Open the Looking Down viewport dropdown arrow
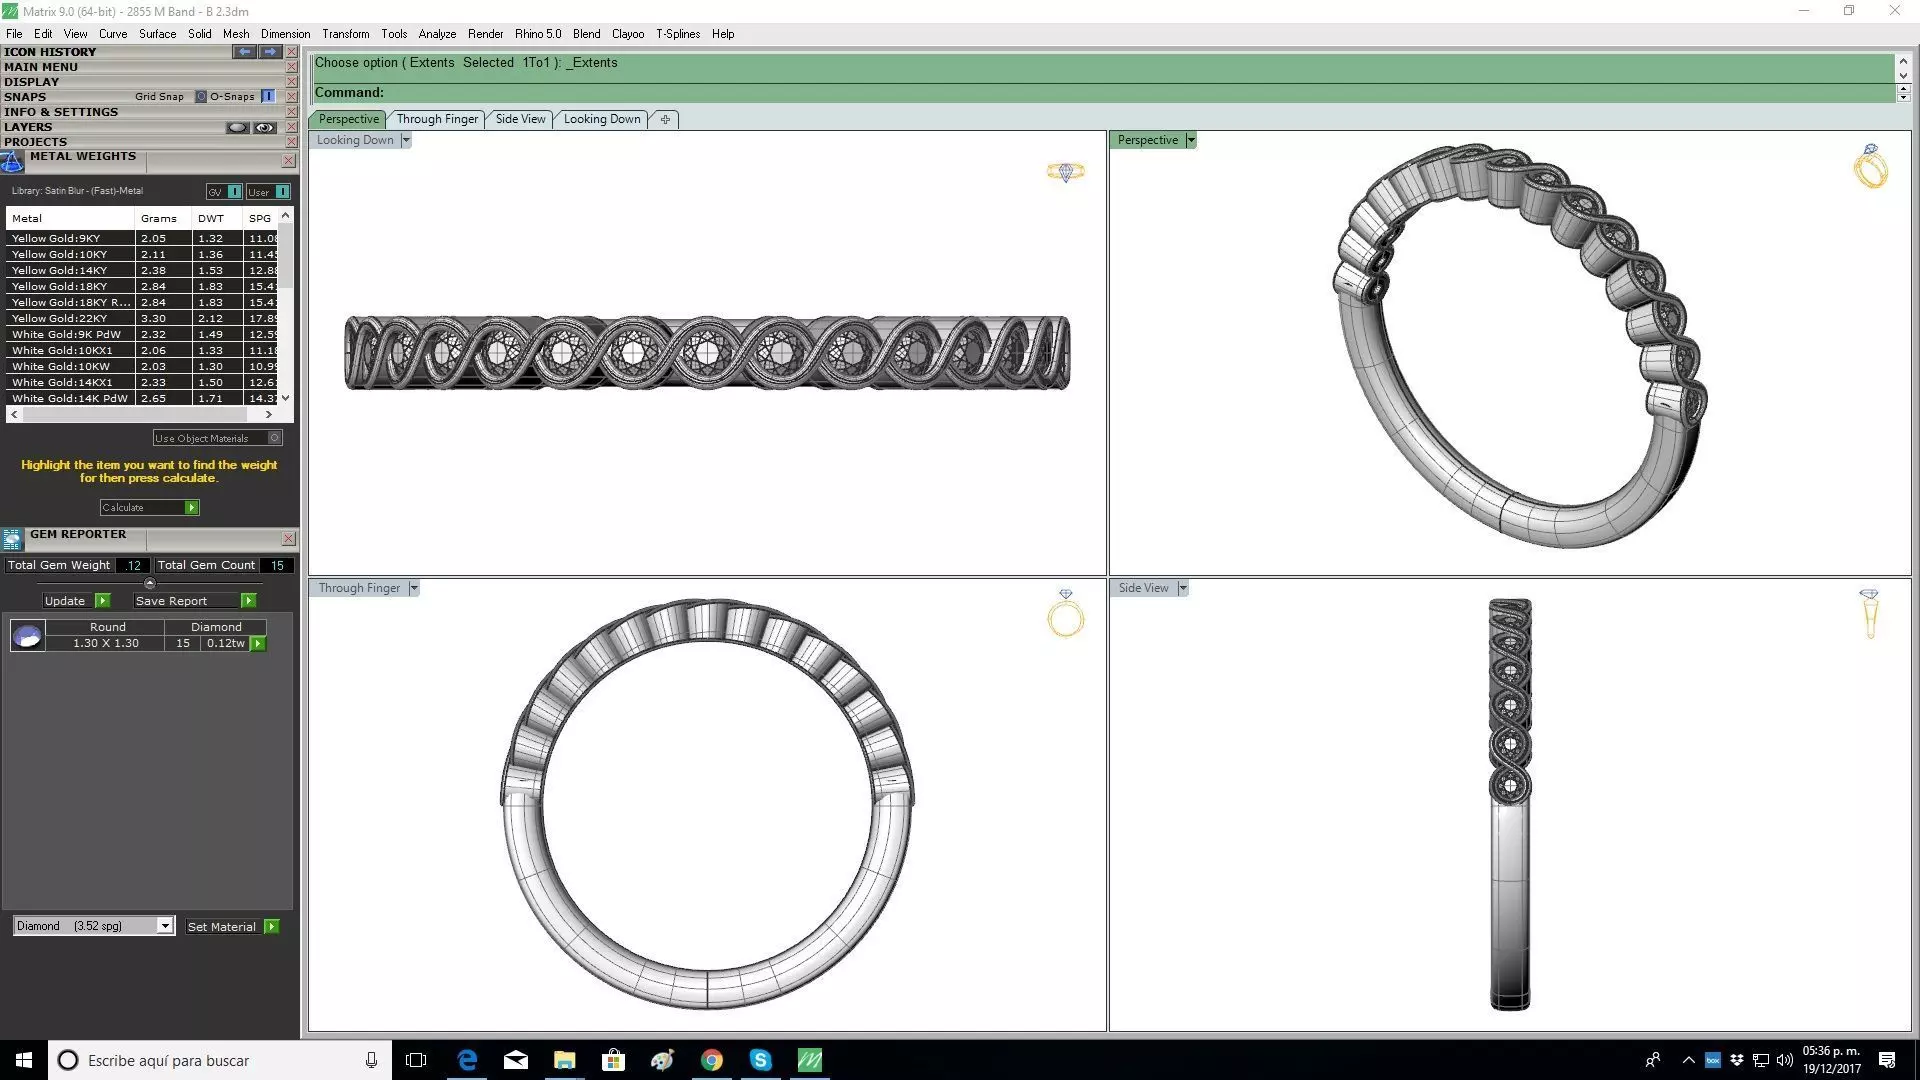This screenshot has height=1080, width=1920. (x=406, y=141)
